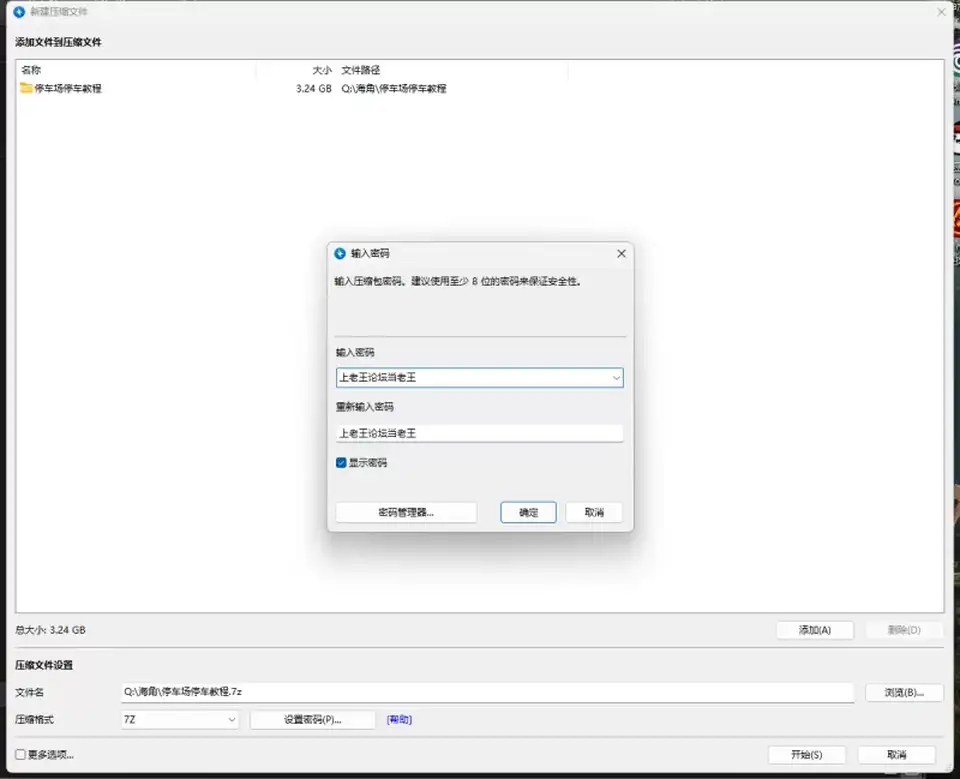The image size is (960, 779).
Task: Select the 停车场停车教程 folder name
Action: point(68,88)
